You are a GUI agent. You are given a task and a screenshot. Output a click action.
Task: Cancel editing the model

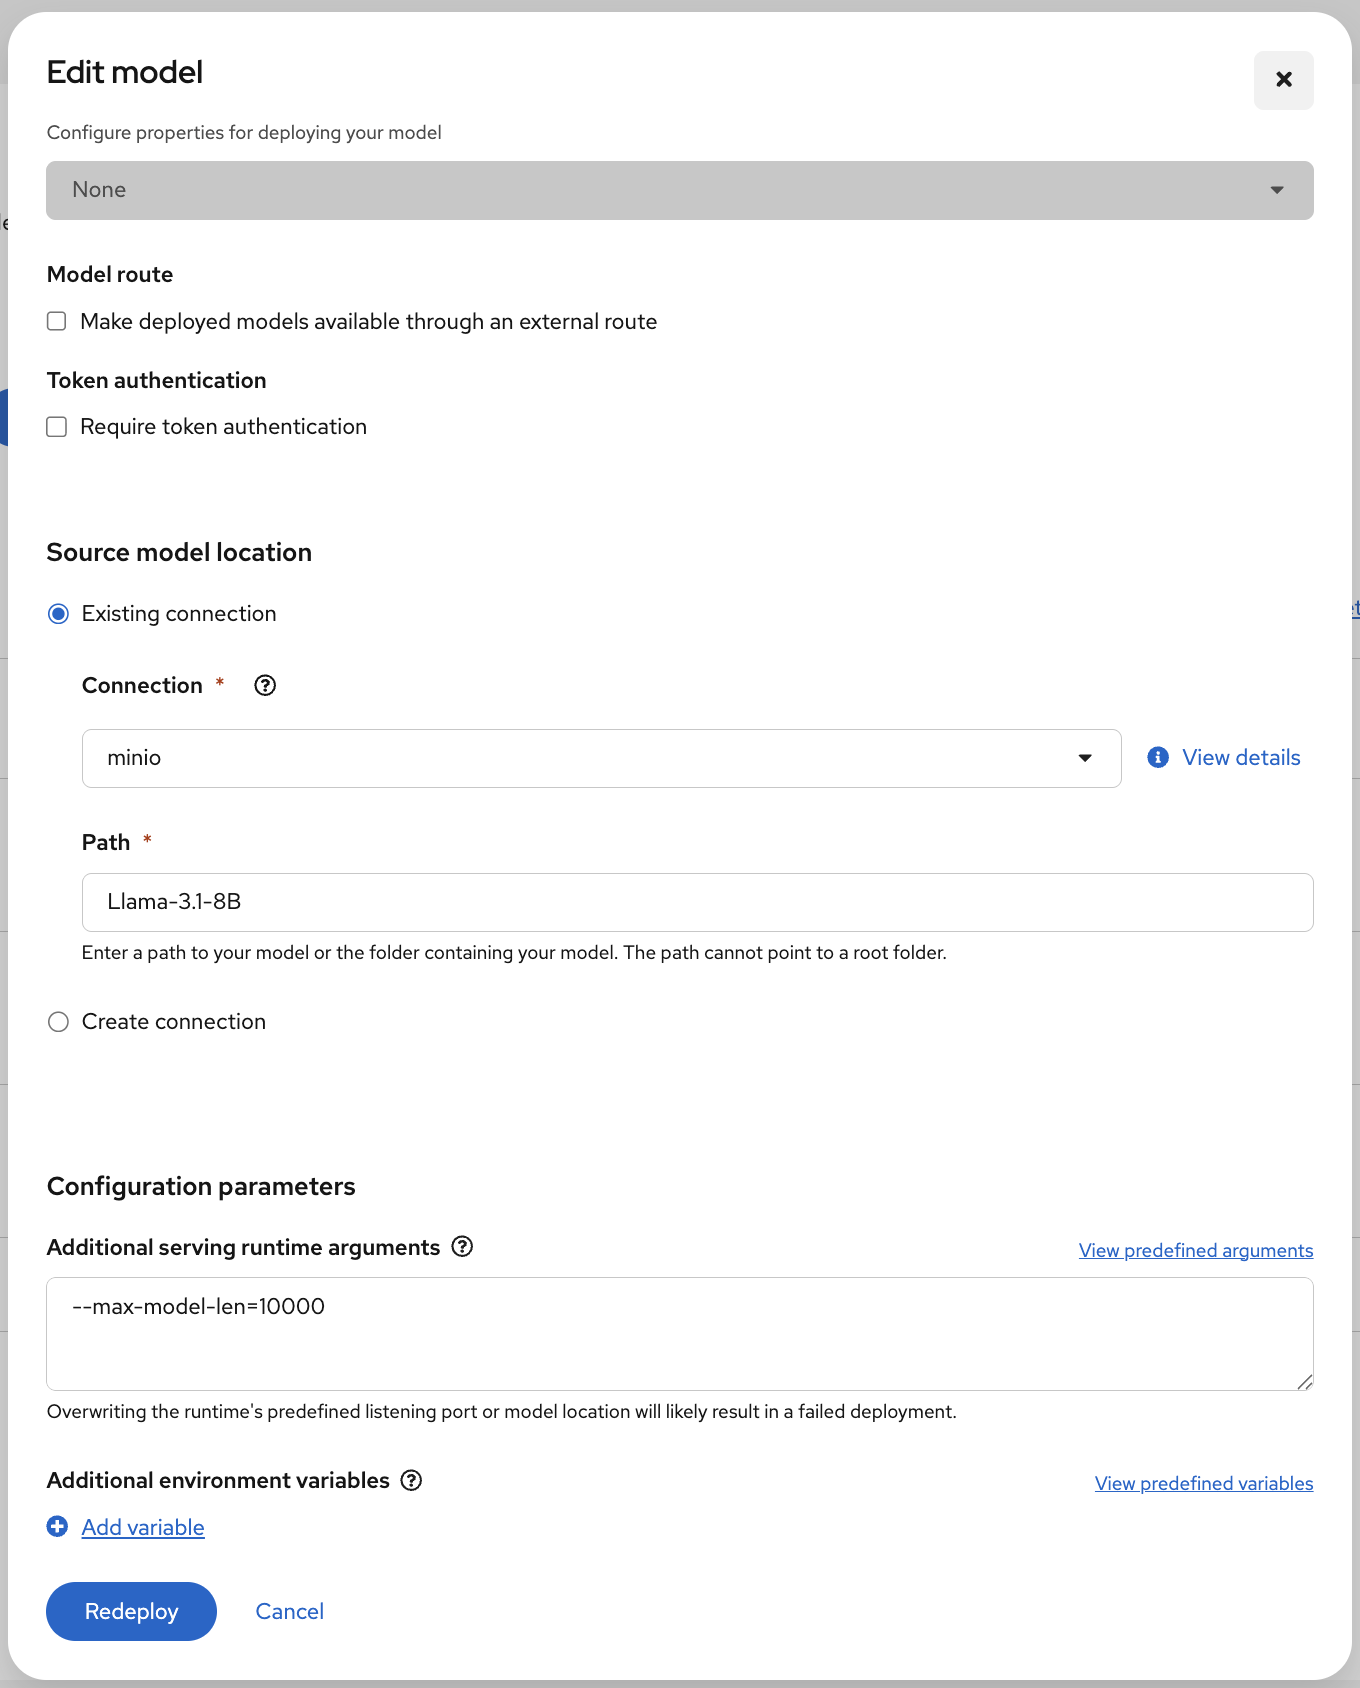(x=290, y=1612)
